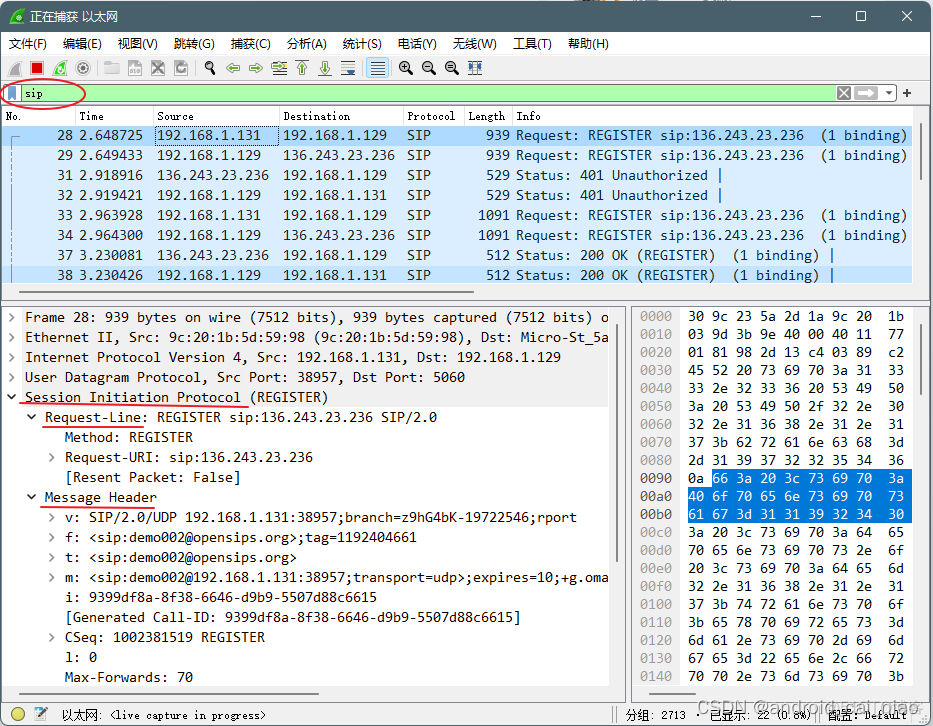The height and width of the screenshot is (726, 933).
Task: Expand Internet Protocol Version 4 node
Action: click(11, 358)
